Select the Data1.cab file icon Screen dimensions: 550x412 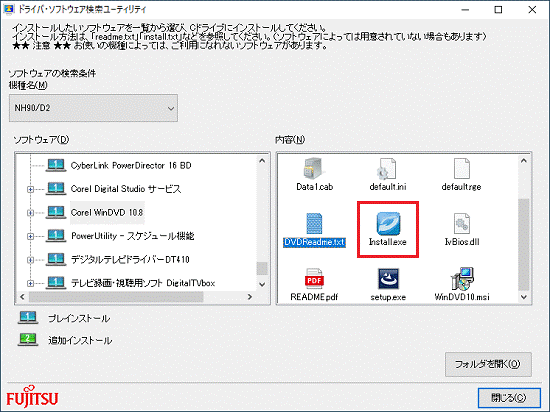point(314,169)
